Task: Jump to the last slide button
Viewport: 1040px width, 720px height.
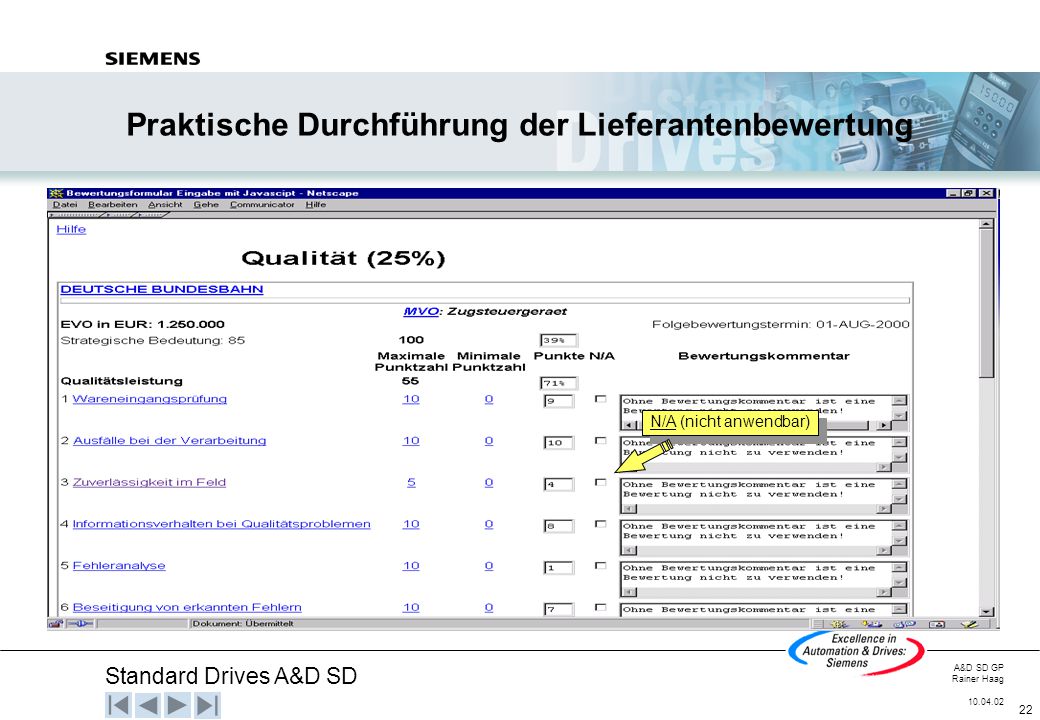Action: [x=206, y=705]
